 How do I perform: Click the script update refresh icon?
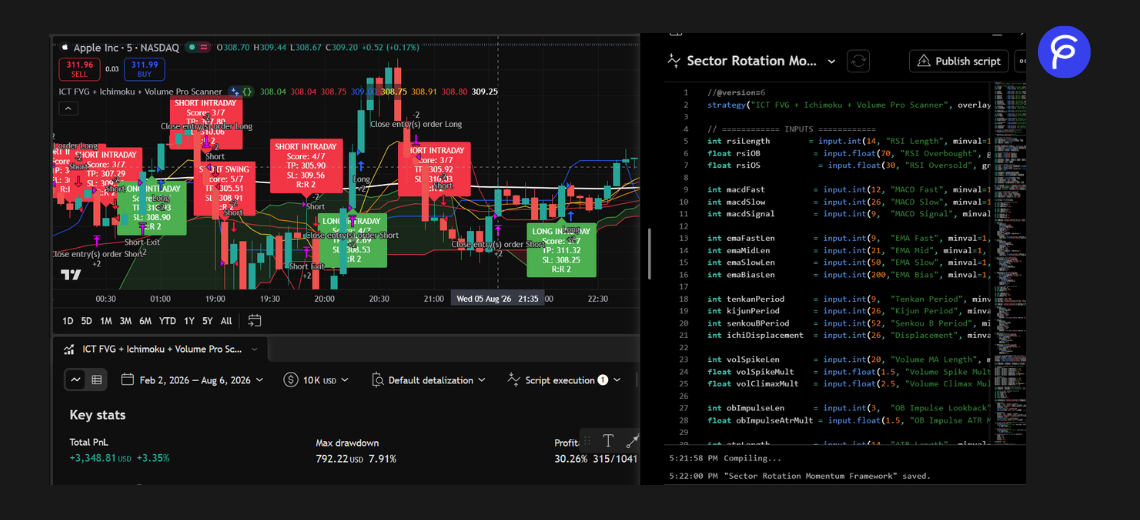[859, 61]
